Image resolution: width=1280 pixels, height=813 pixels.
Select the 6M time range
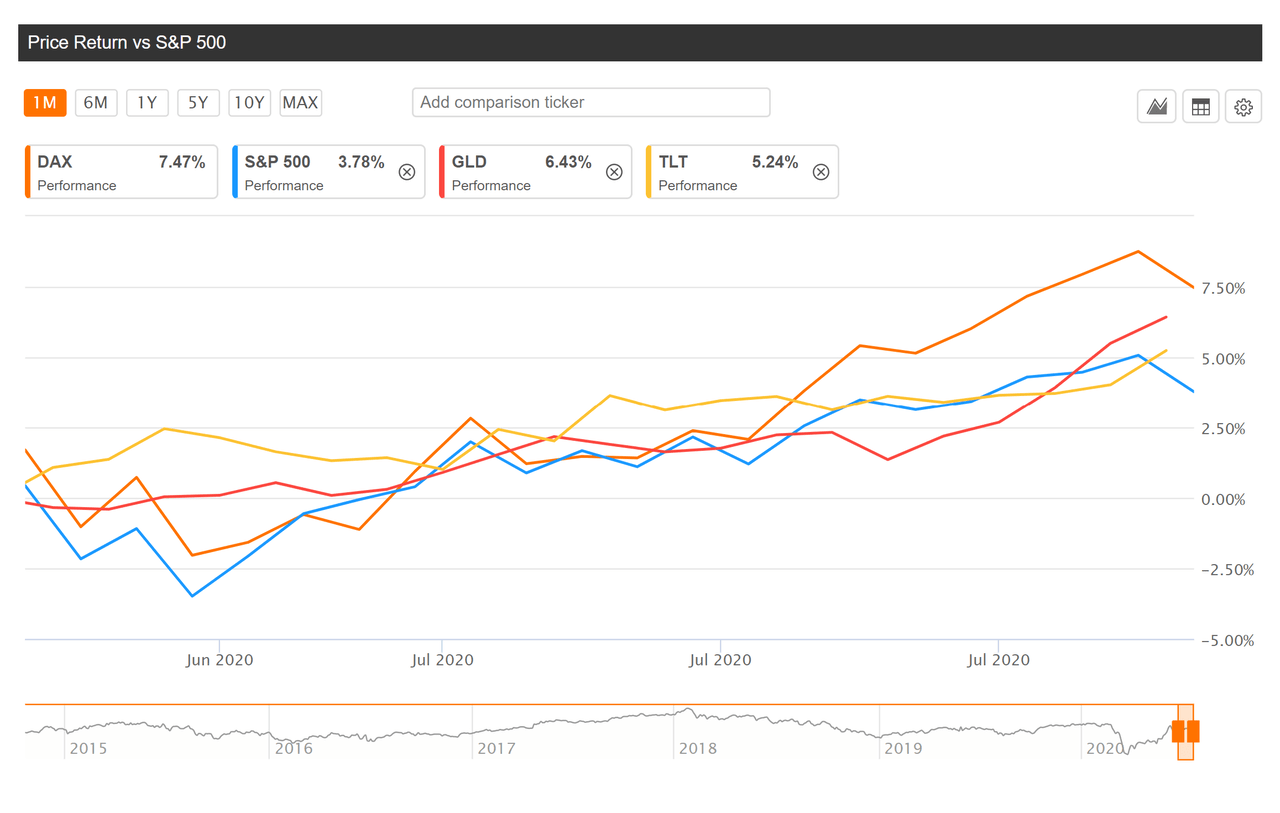pyautogui.click(x=96, y=102)
